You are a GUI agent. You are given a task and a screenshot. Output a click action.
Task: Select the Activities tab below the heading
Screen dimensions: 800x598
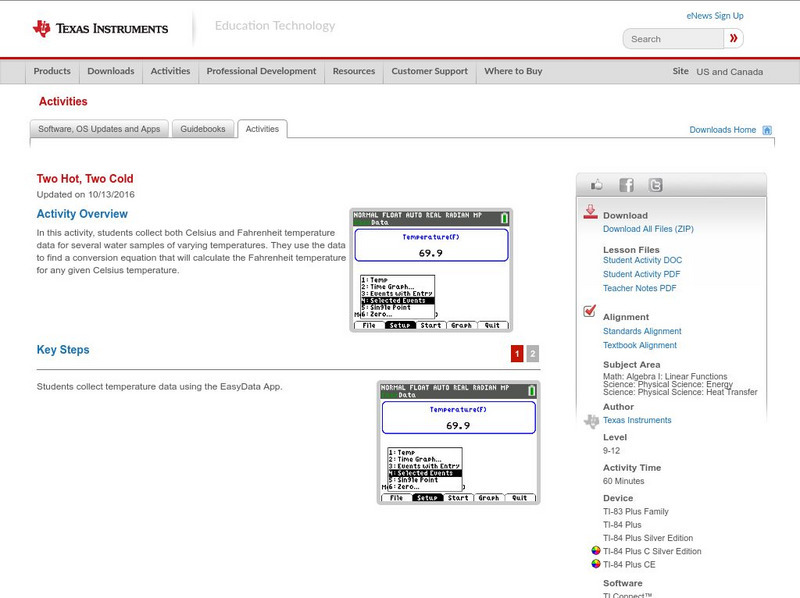pos(262,129)
